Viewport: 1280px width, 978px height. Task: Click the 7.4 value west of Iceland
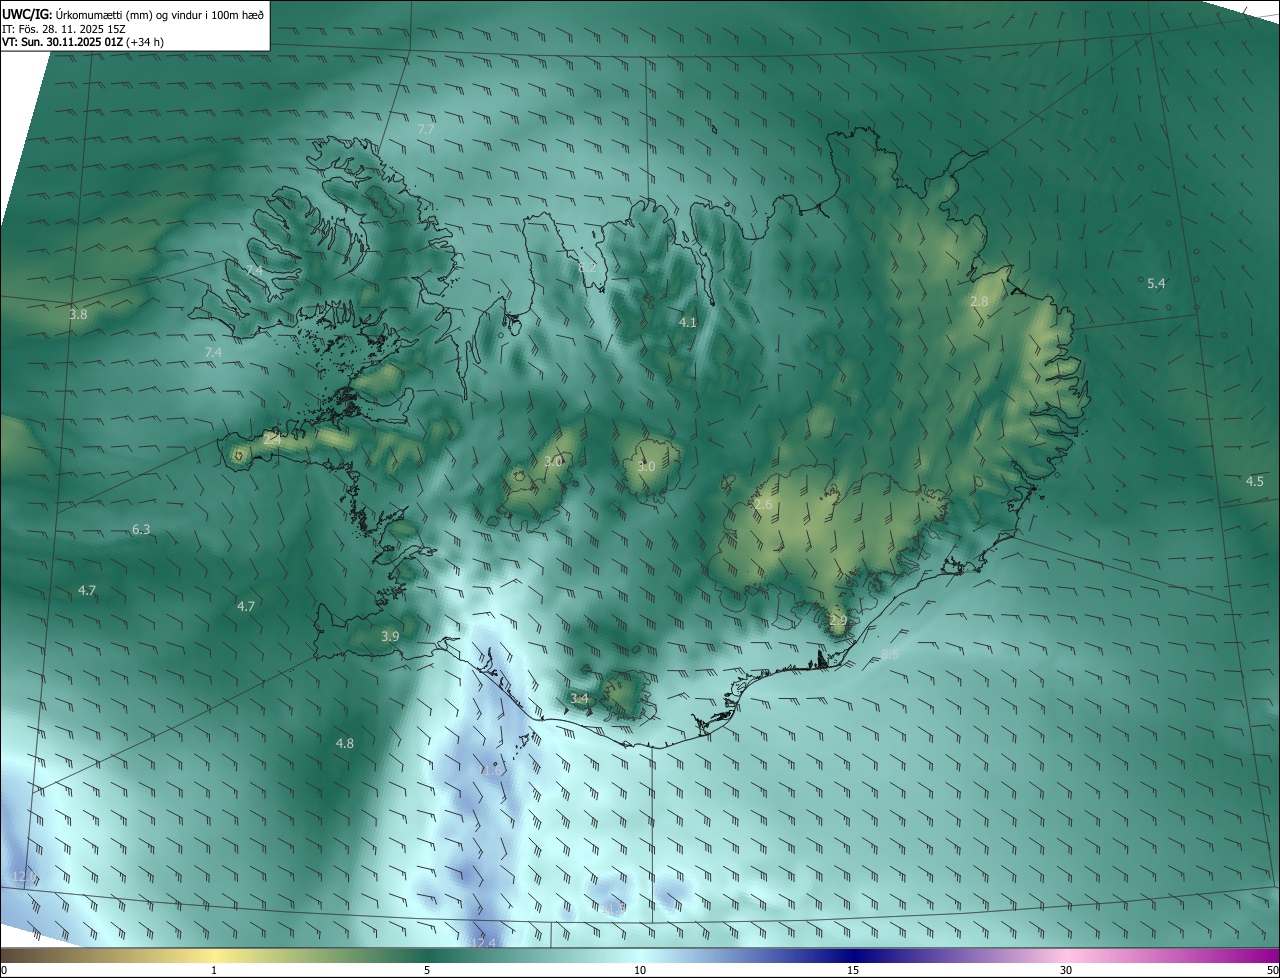coord(213,352)
